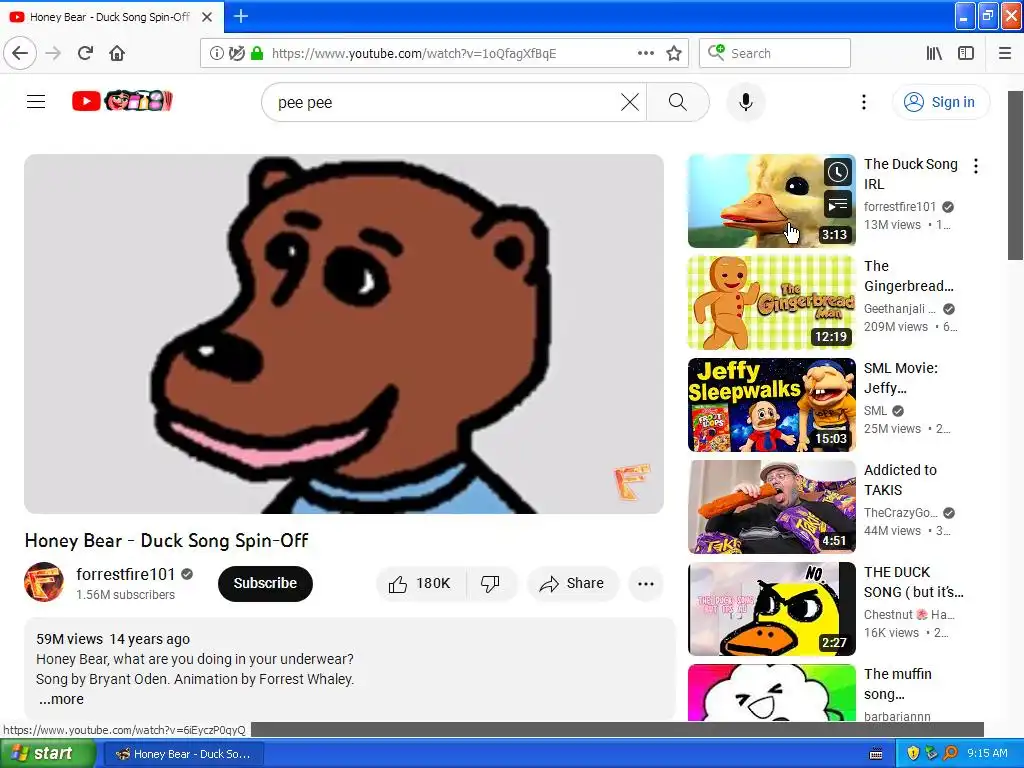
Task: Open the Firefox library icon
Action: [934, 53]
